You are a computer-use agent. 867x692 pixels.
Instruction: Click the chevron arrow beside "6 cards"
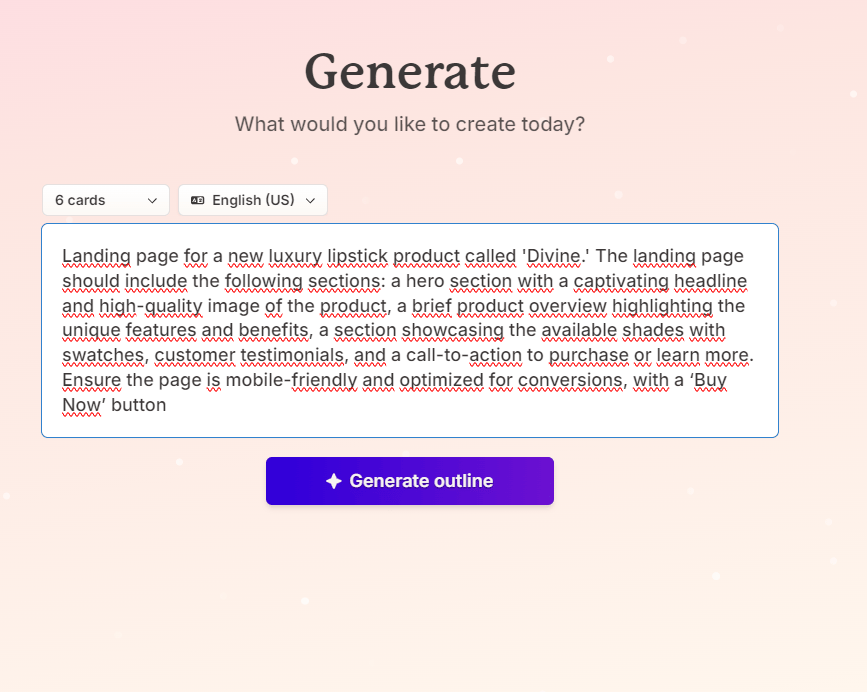pos(152,200)
